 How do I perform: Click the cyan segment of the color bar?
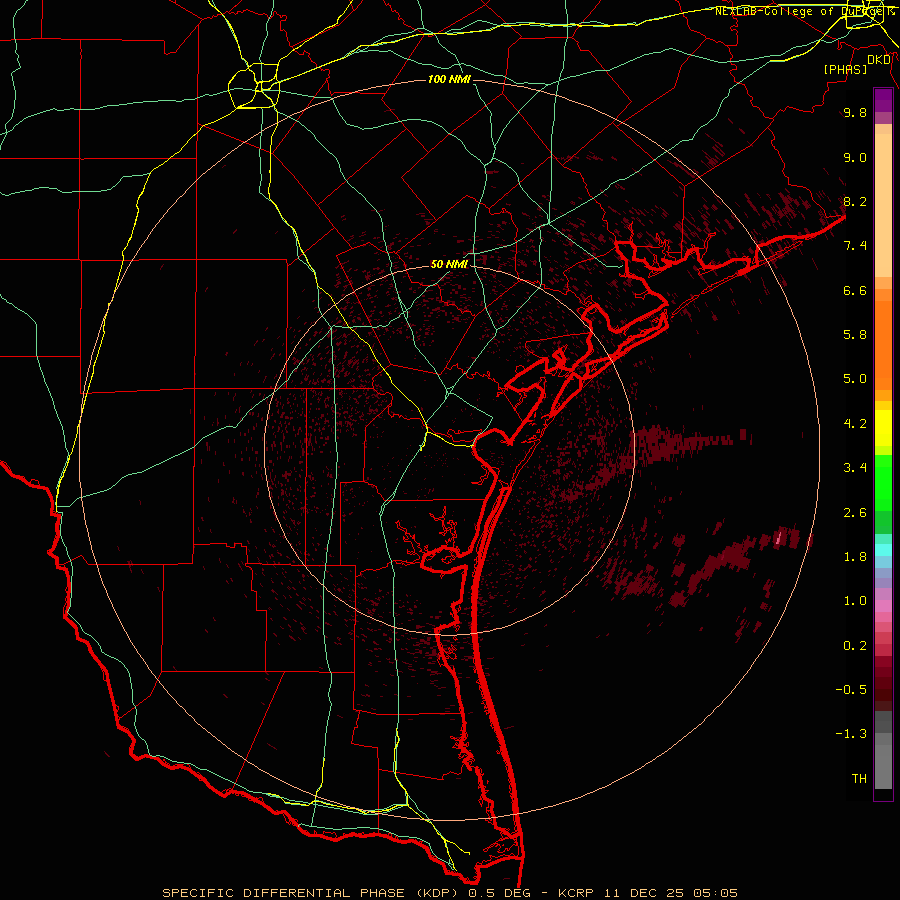tap(883, 550)
